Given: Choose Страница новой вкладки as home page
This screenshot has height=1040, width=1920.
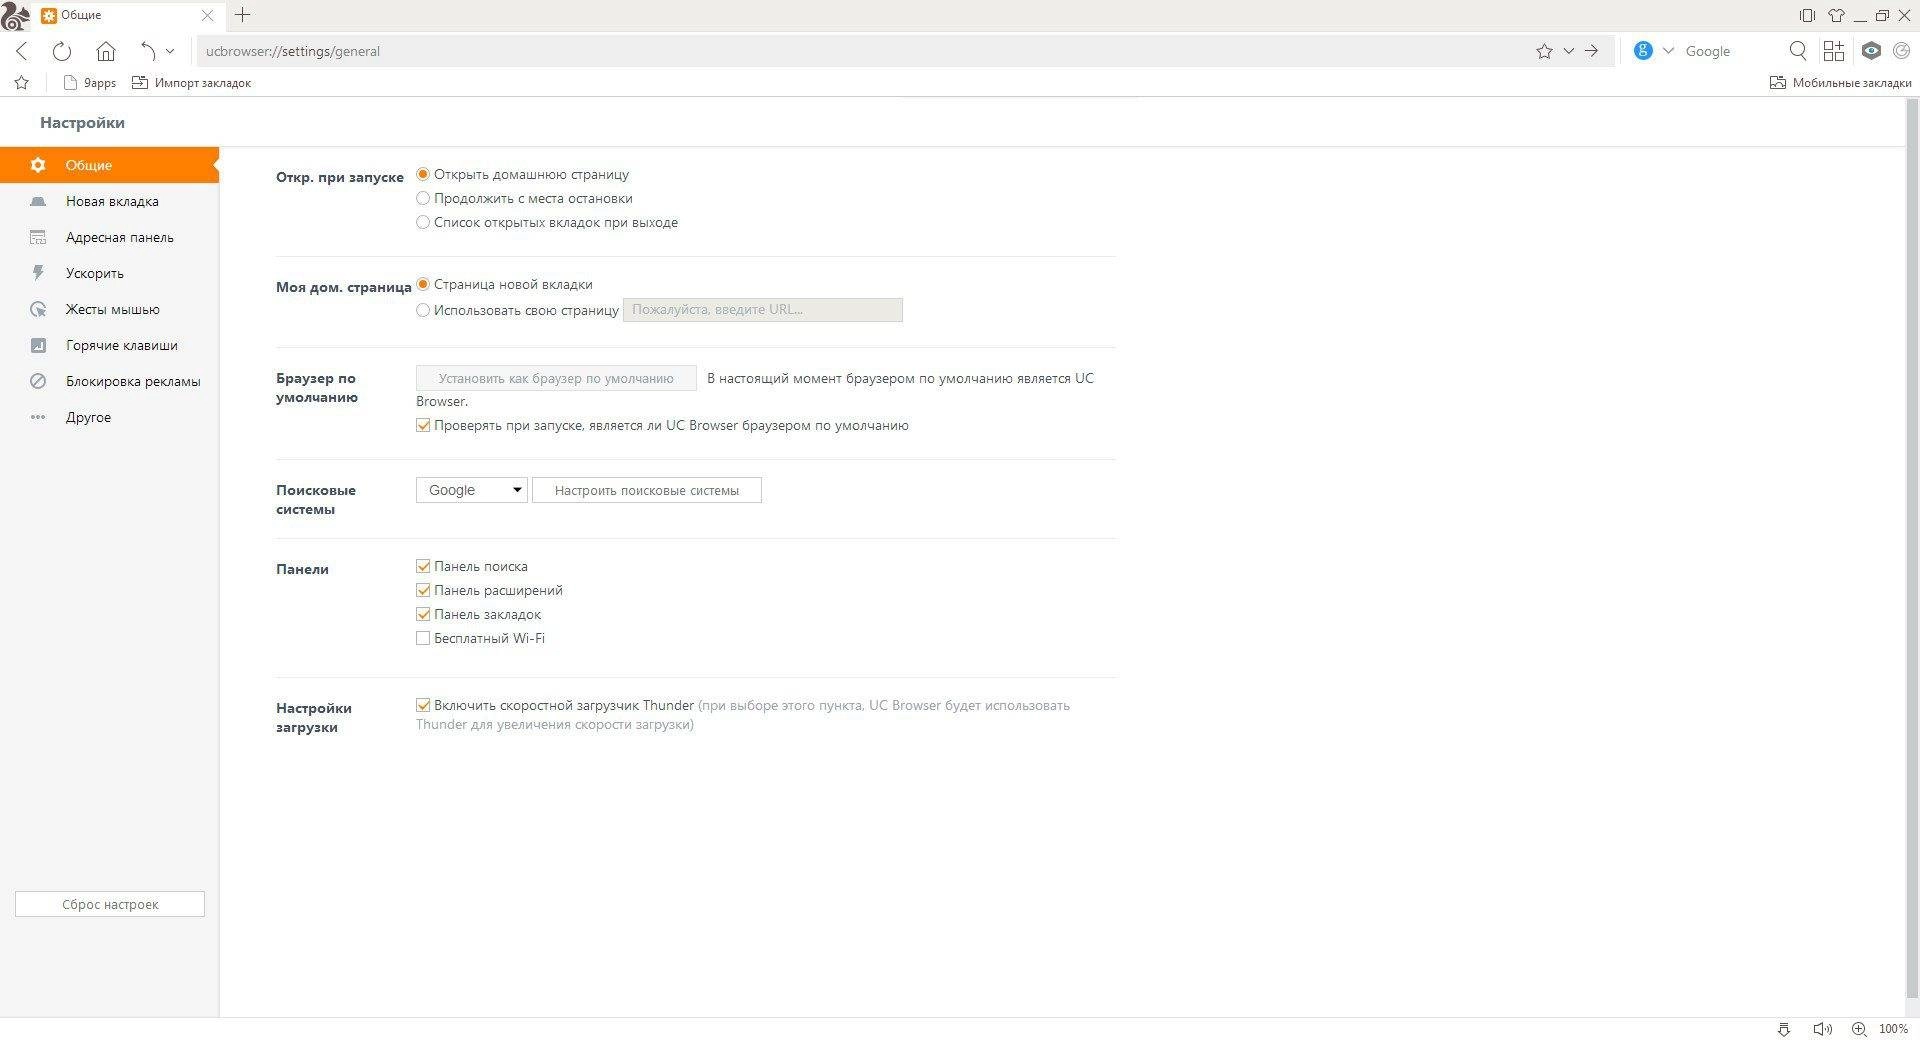Looking at the screenshot, I should click(423, 284).
